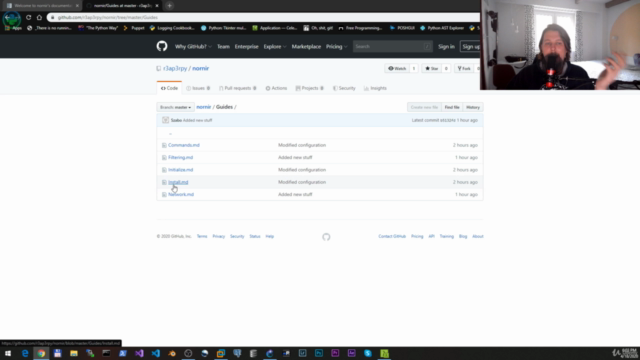This screenshot has height=360, width=640.
Task: Open the Contact GitHub footer link
Action: click(392, 236)
